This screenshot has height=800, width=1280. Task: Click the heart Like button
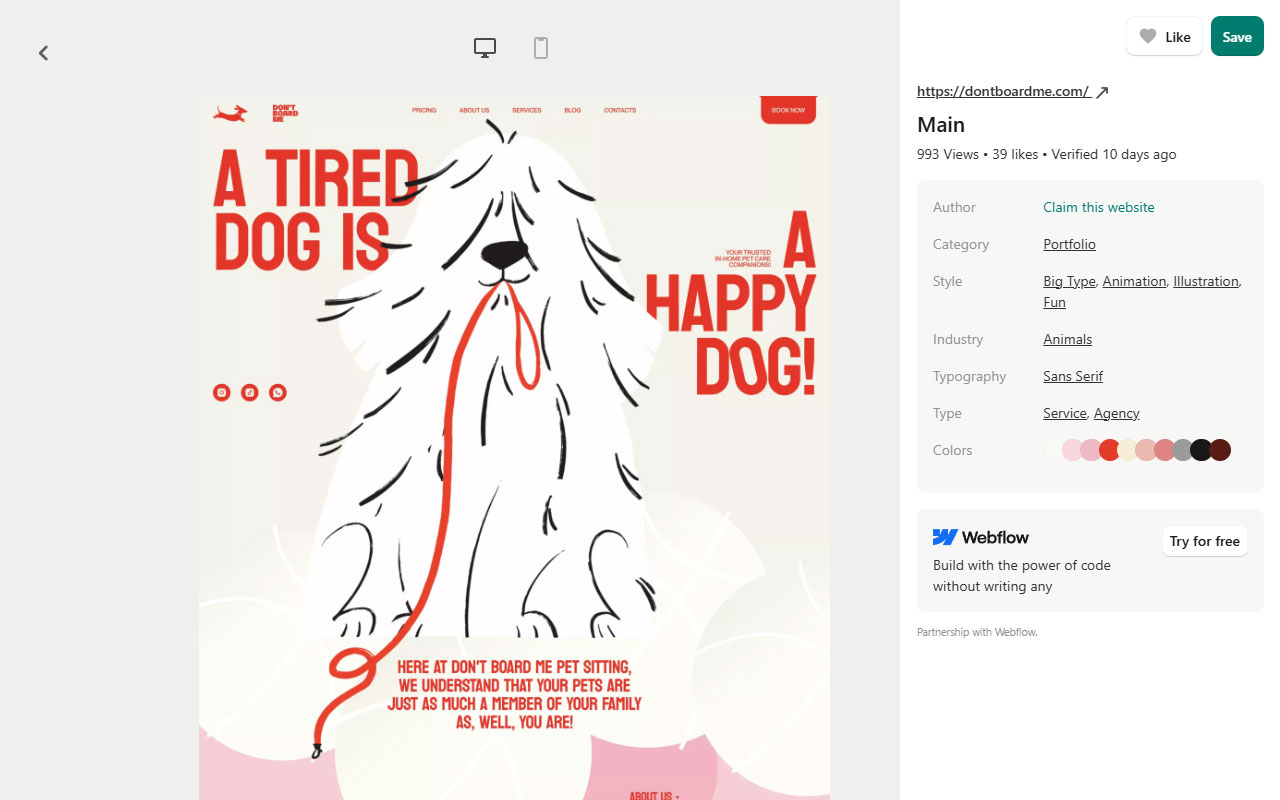(1164, 37)
